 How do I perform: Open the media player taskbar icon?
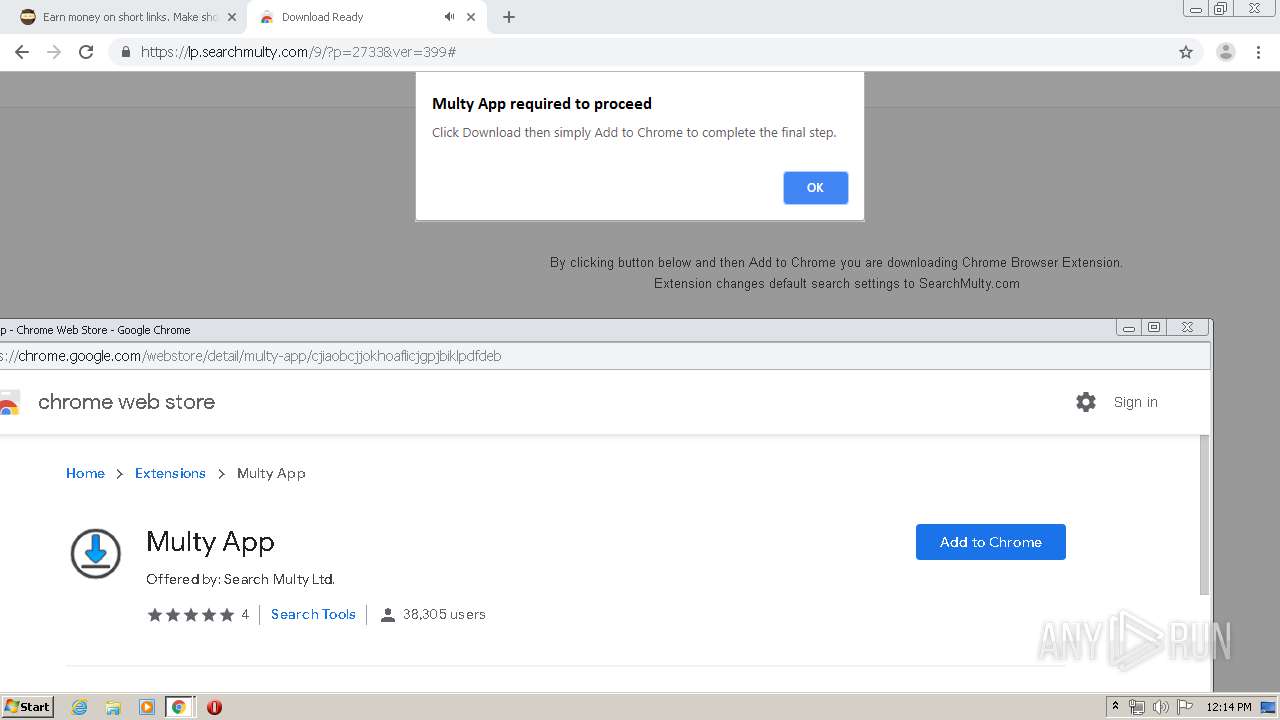pyautogui.click(x=147, y=707)
